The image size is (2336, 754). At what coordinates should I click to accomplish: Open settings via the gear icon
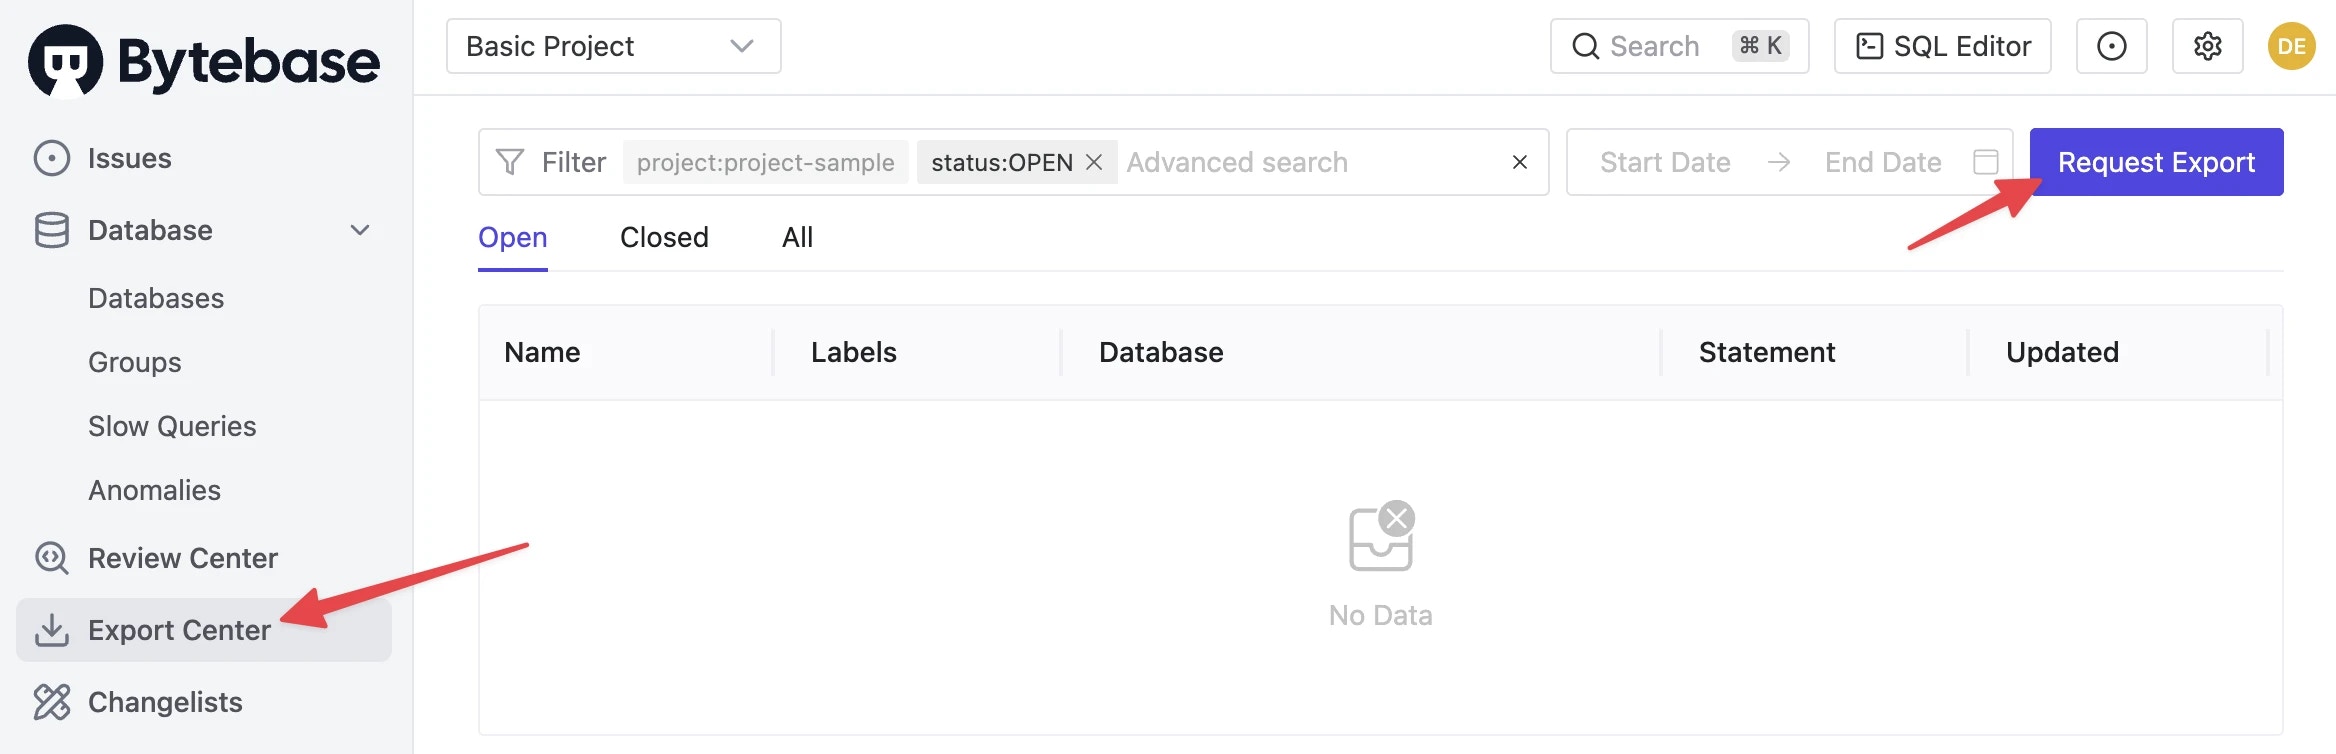pyautogui.click(x=2208, y=46)
